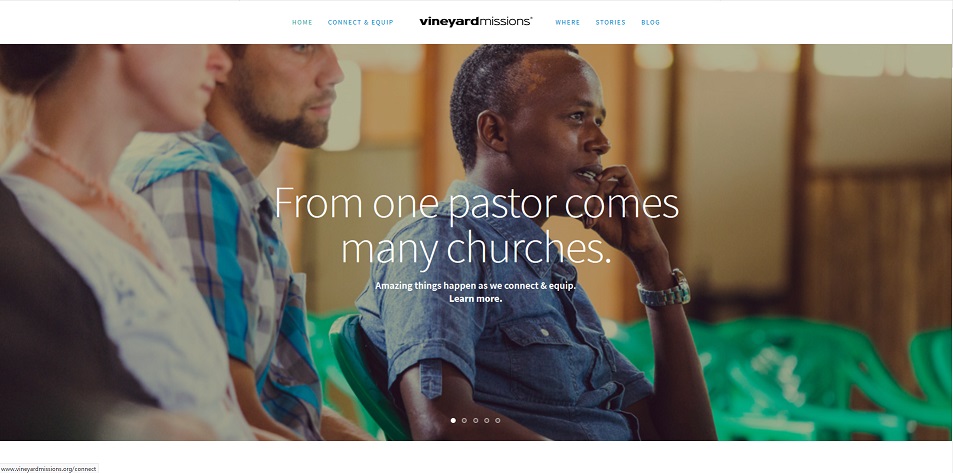Open the STORIES navigation link
This screenshot has width=953, height=473.
click(x=610, y=22)
